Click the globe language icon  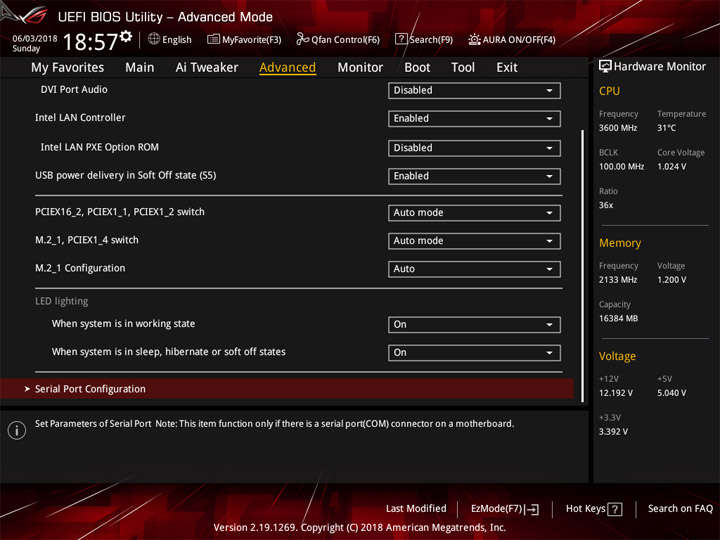[x=154, y=39]
